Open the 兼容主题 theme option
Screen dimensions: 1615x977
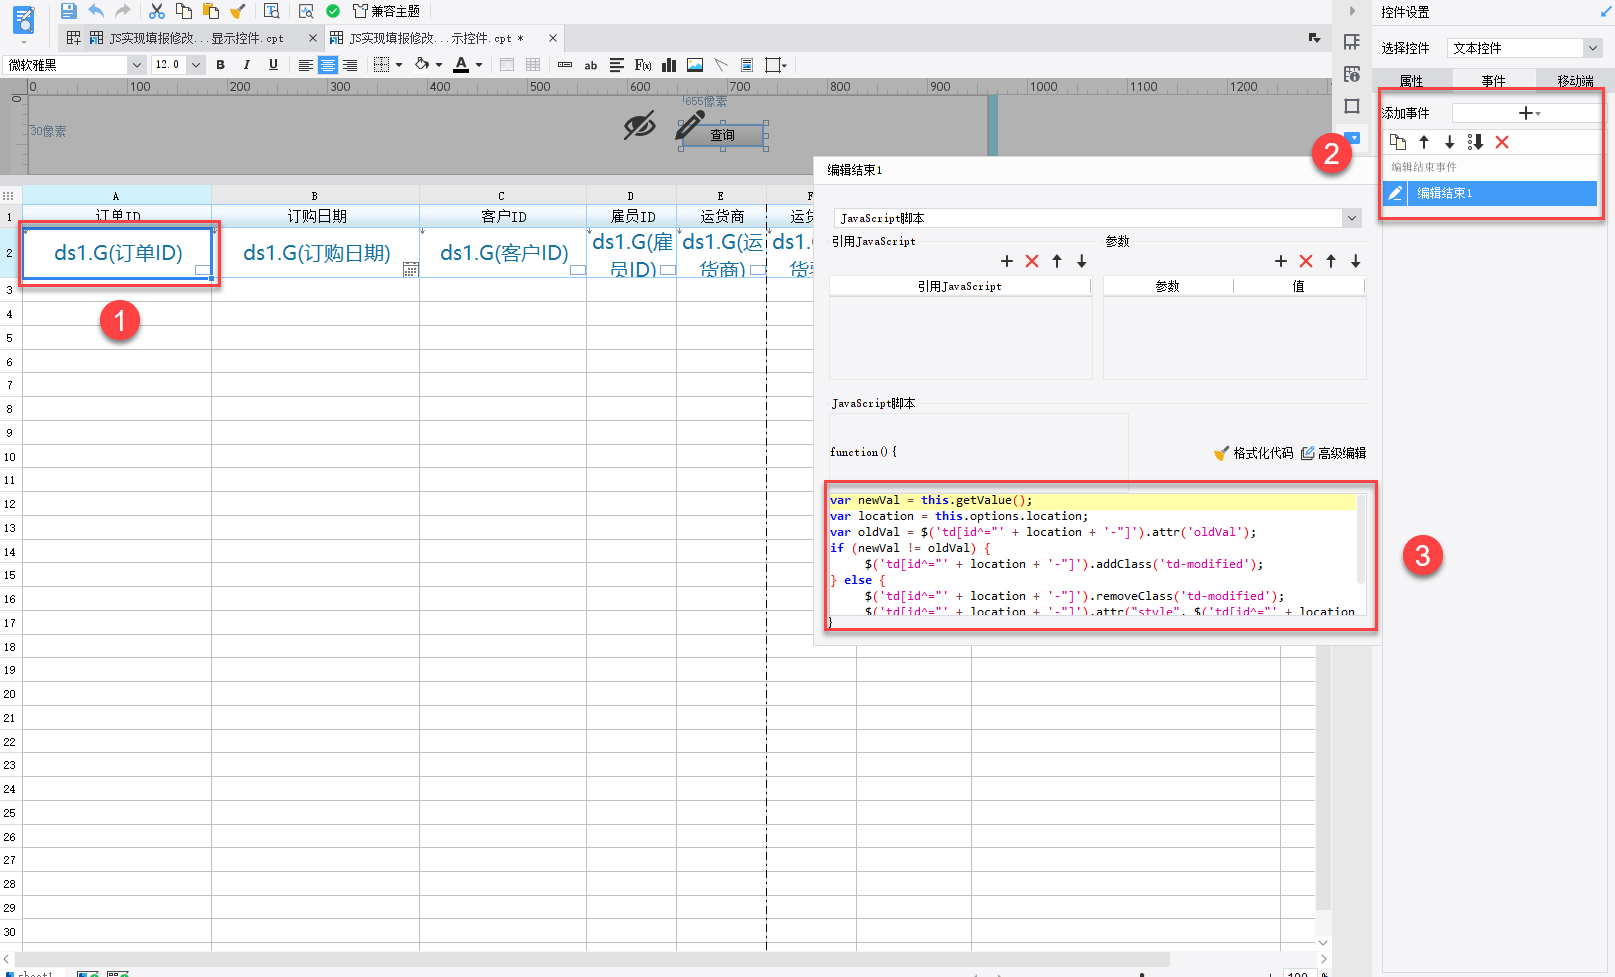click(x=387, y=11)
